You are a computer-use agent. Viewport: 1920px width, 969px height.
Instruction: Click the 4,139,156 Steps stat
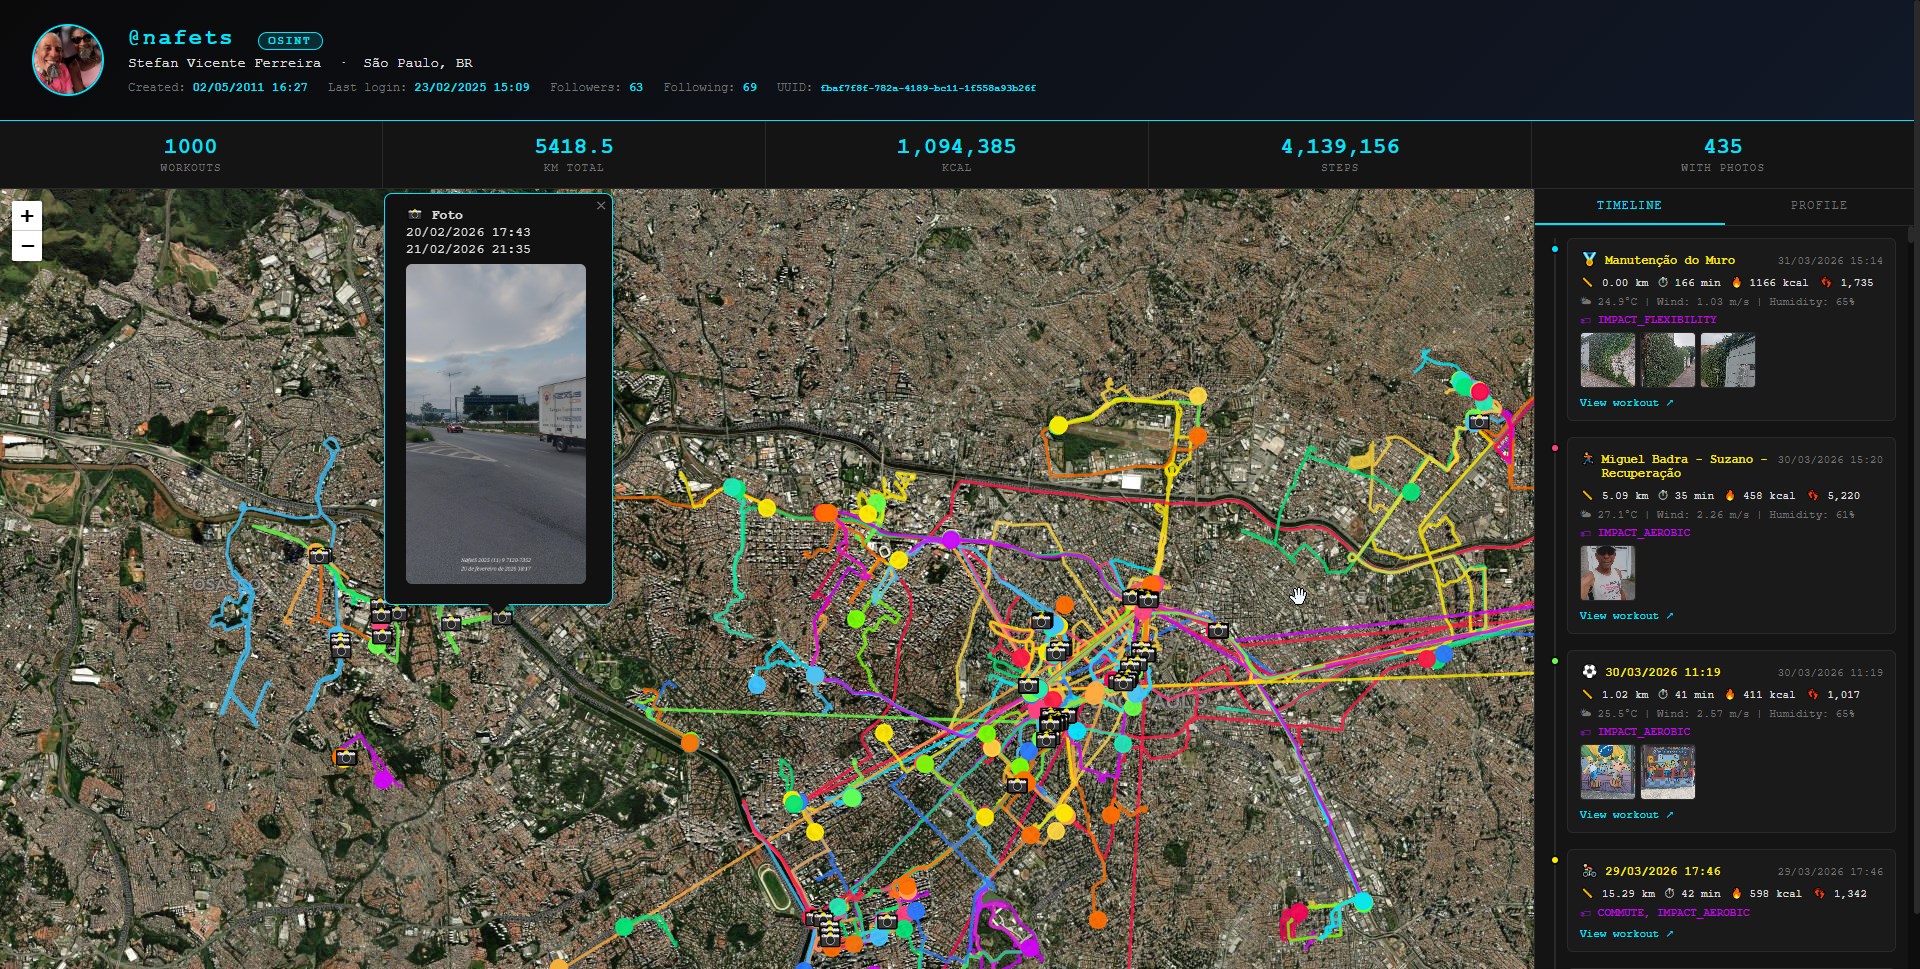click(1340, 155)
